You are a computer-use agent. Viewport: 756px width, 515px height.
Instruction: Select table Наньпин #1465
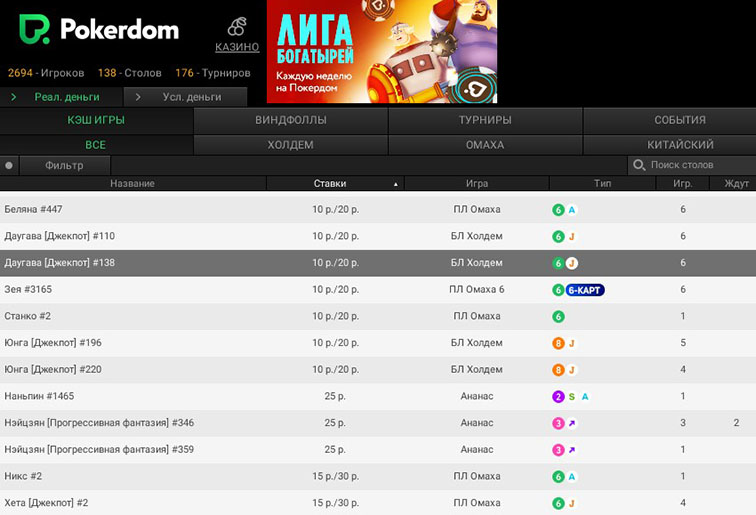(378, 396)
